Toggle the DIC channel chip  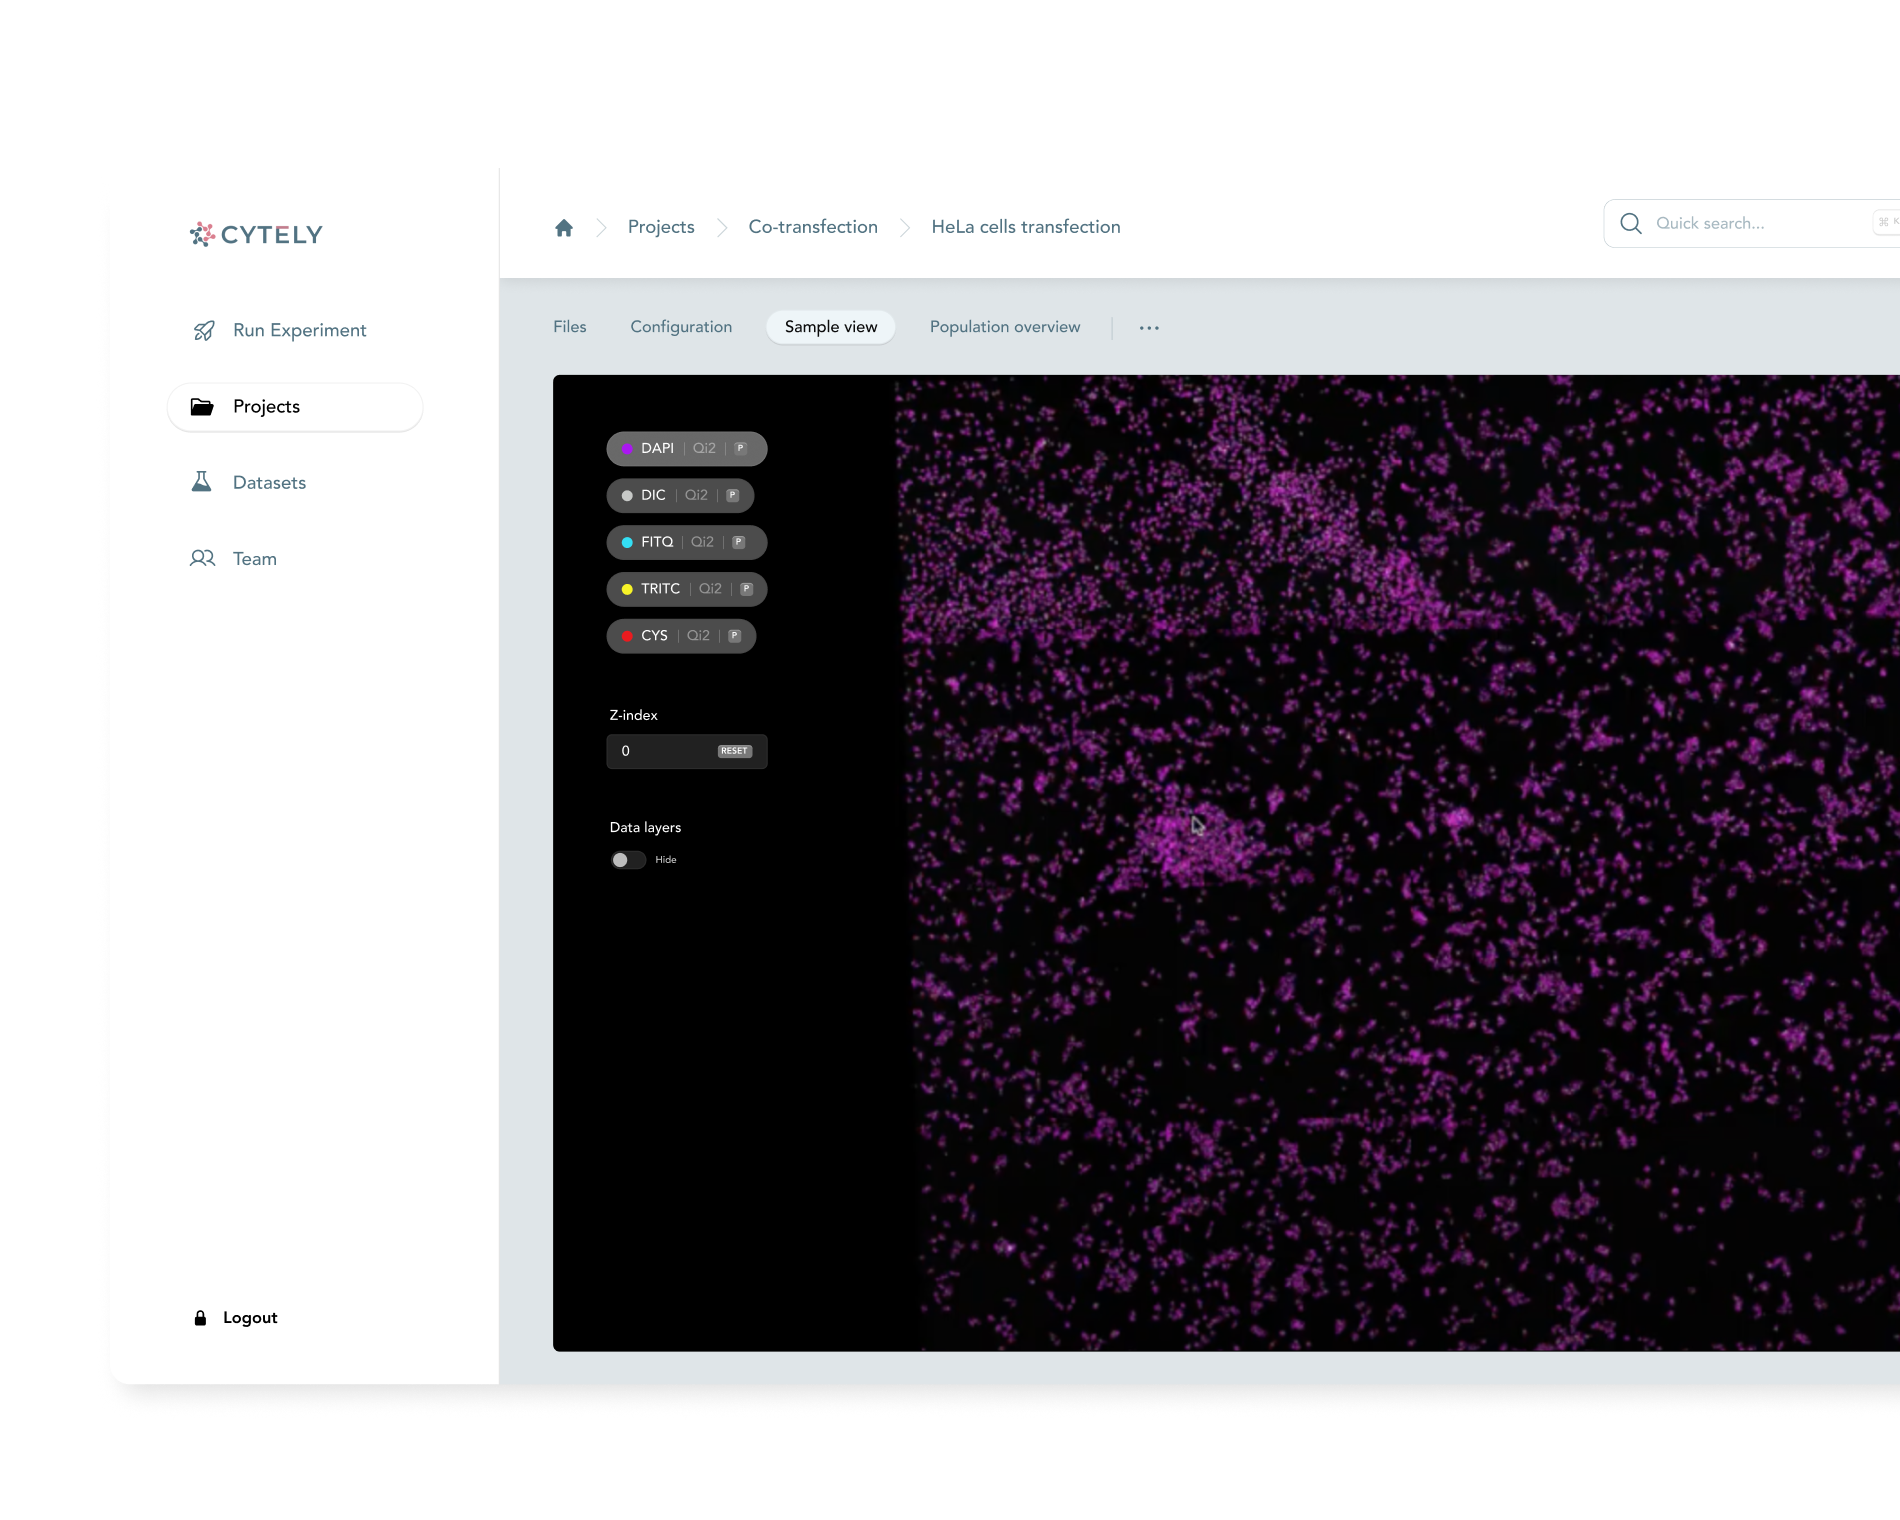click(652, 496)
